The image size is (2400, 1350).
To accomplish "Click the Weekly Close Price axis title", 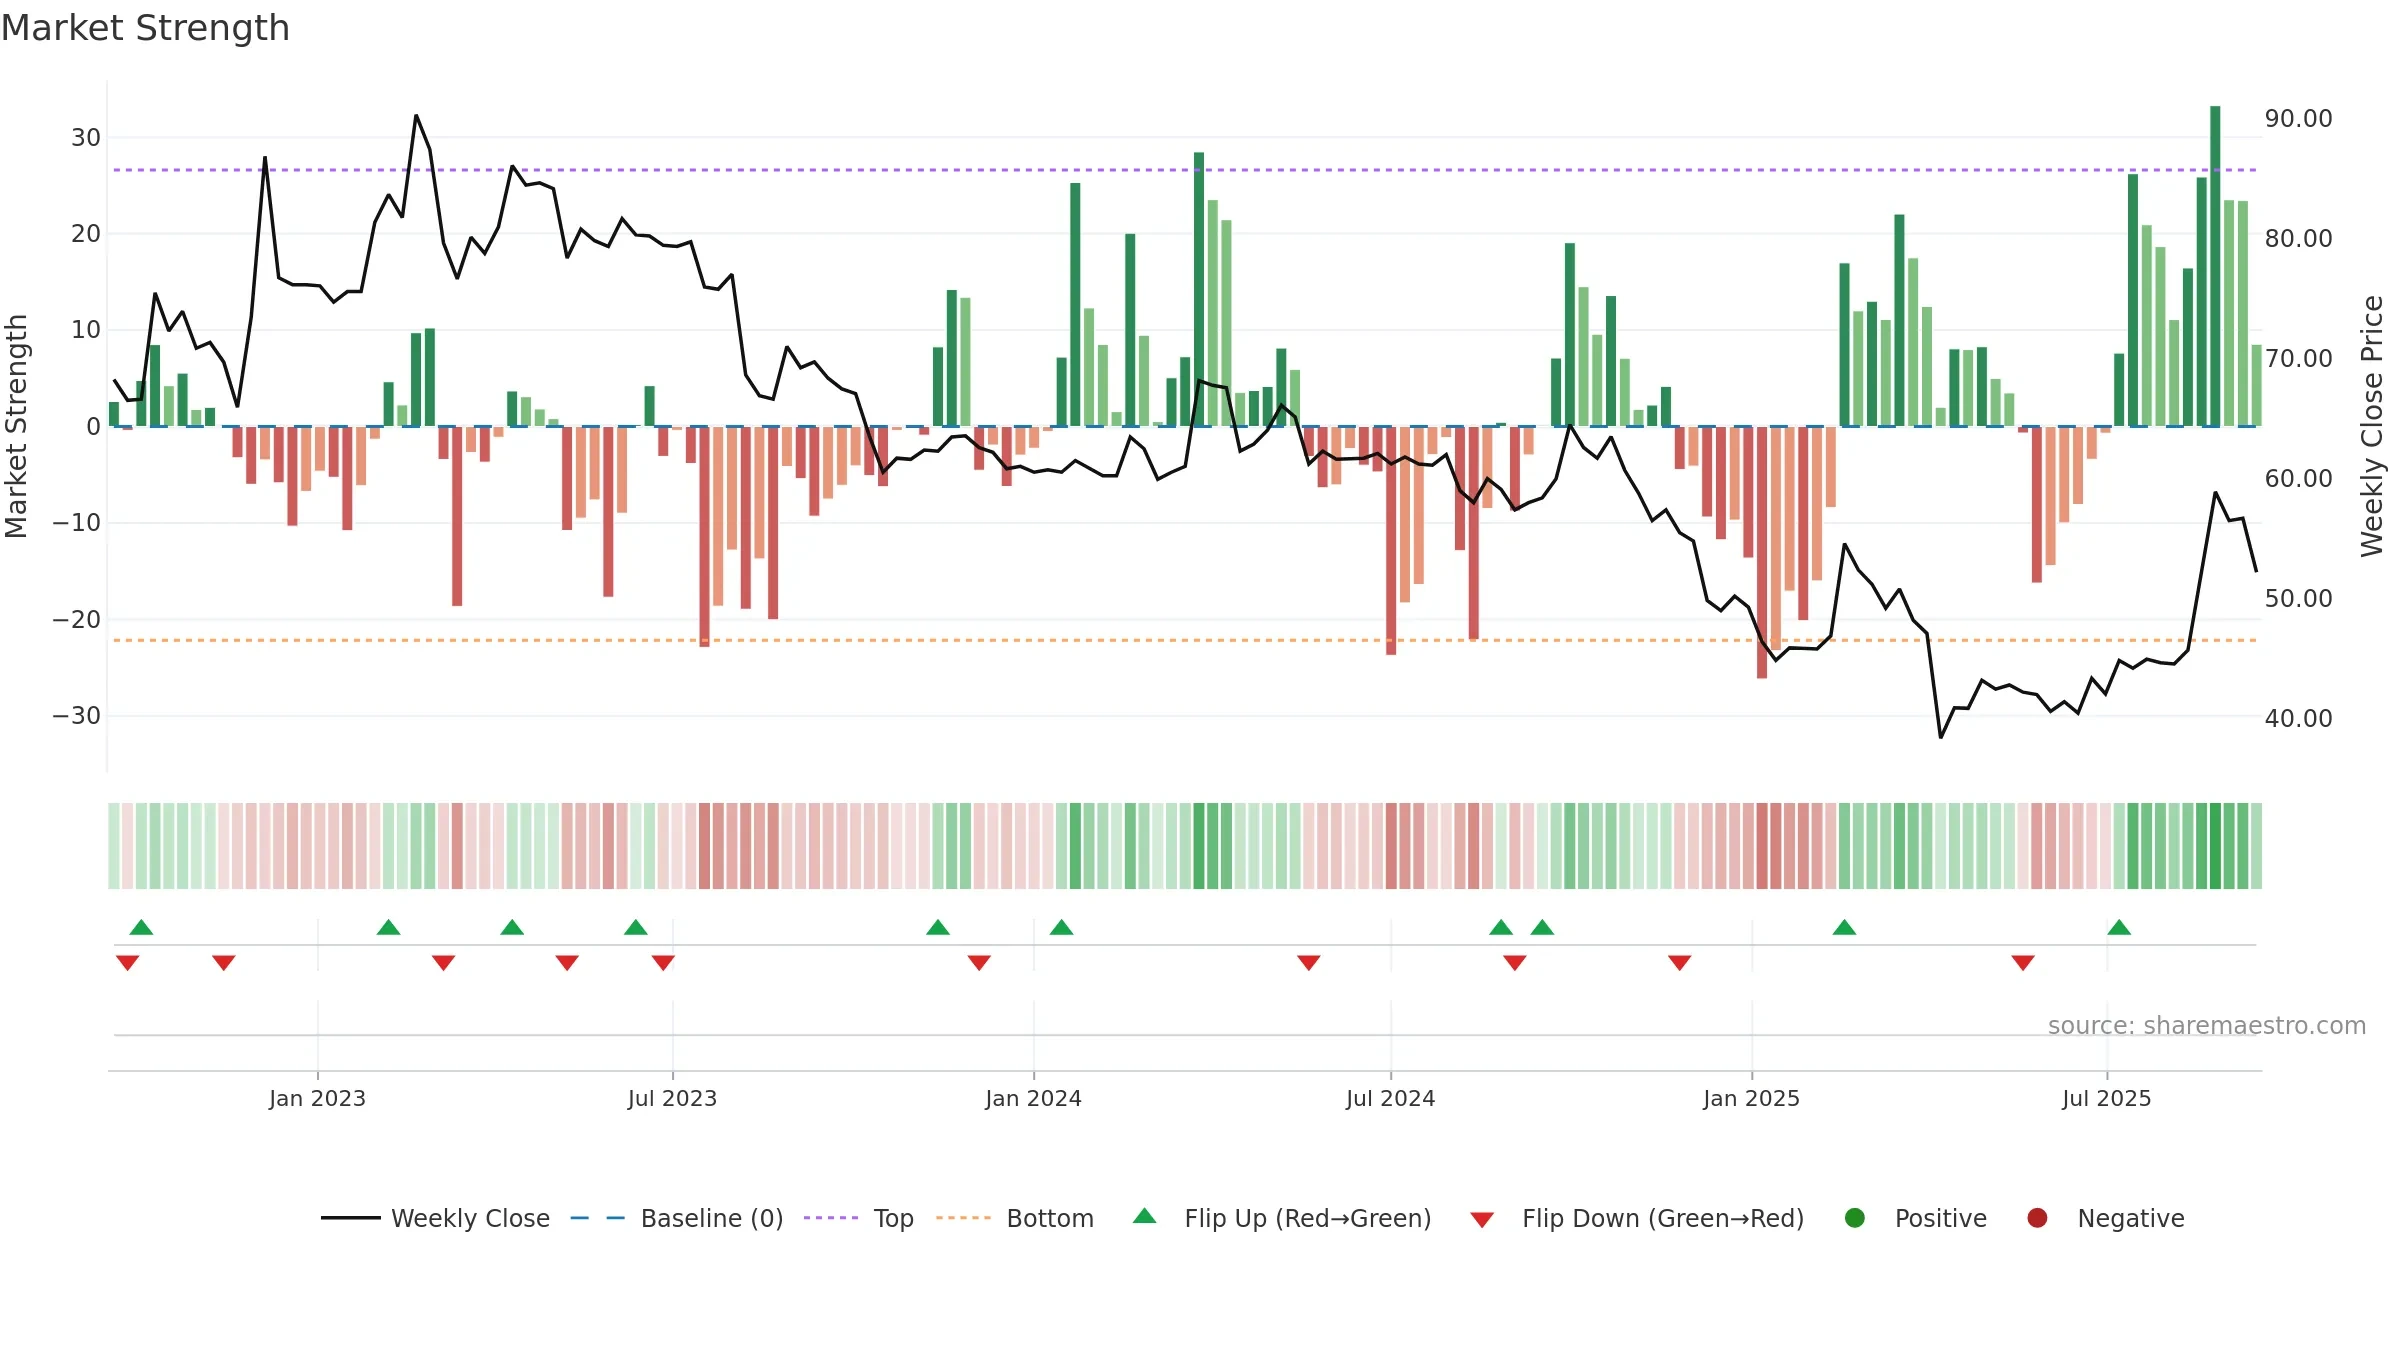I will click(x=2372, y=426).
